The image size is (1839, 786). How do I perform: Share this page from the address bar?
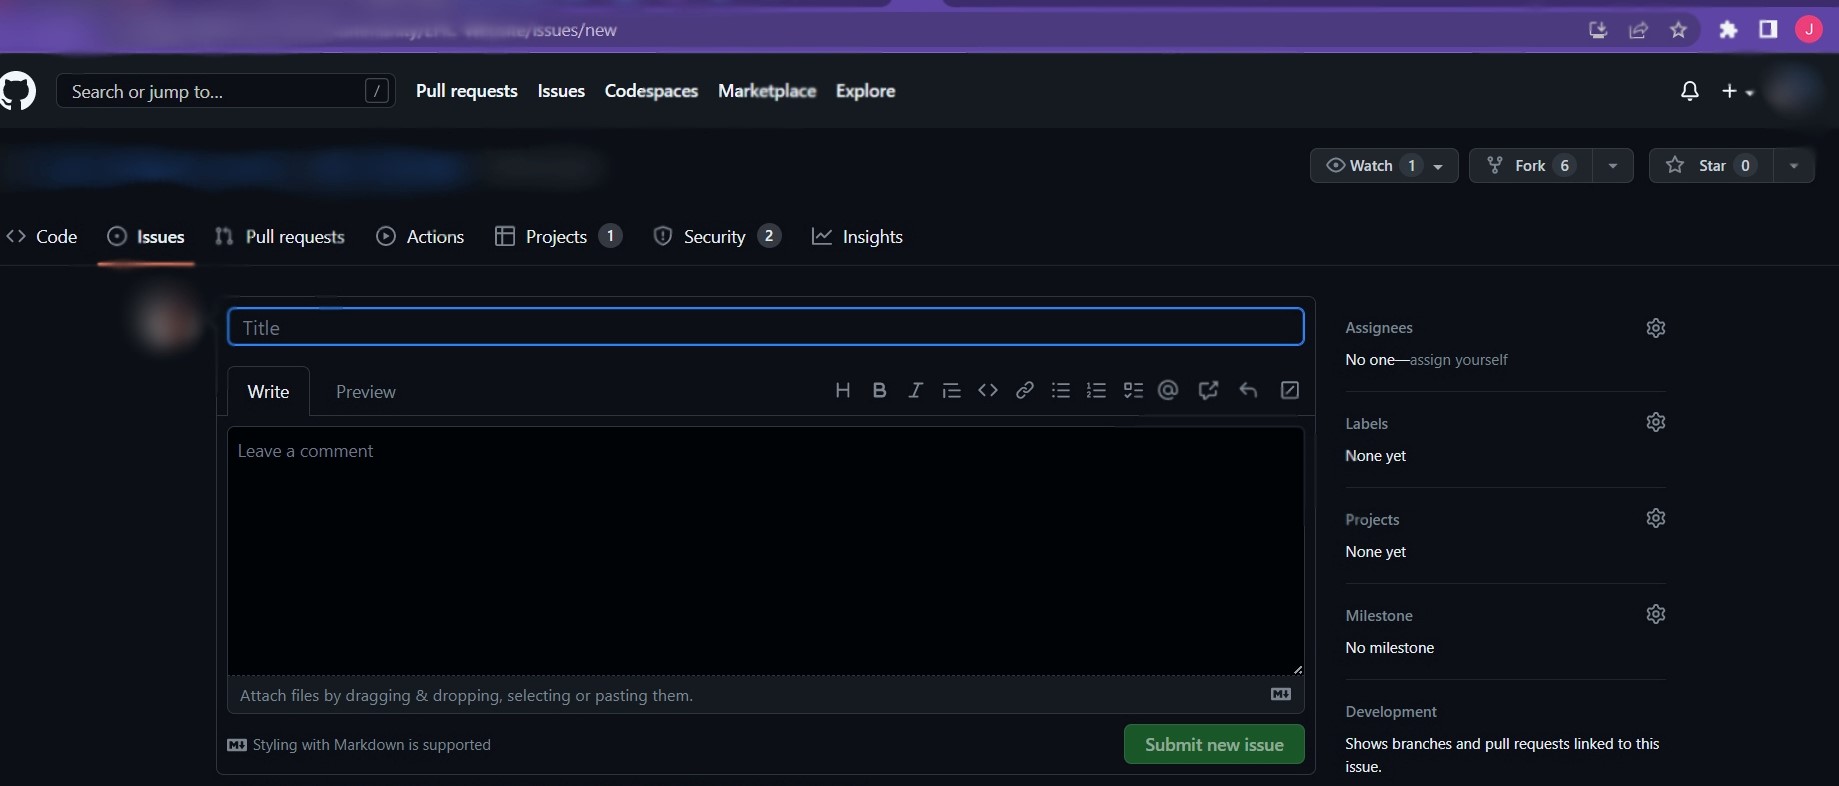click(1638, 30)
